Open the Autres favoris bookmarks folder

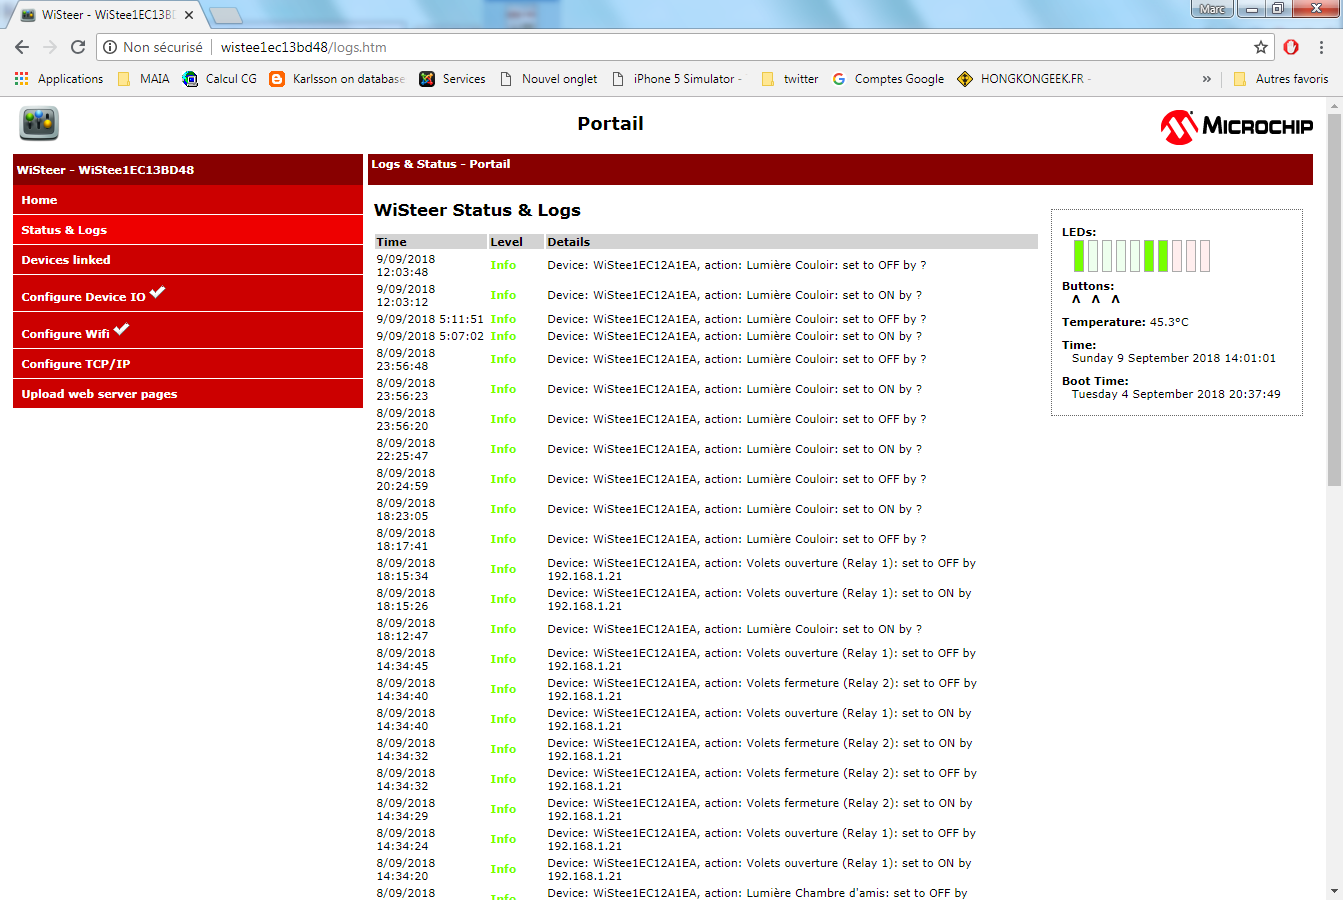(1281, 79)
